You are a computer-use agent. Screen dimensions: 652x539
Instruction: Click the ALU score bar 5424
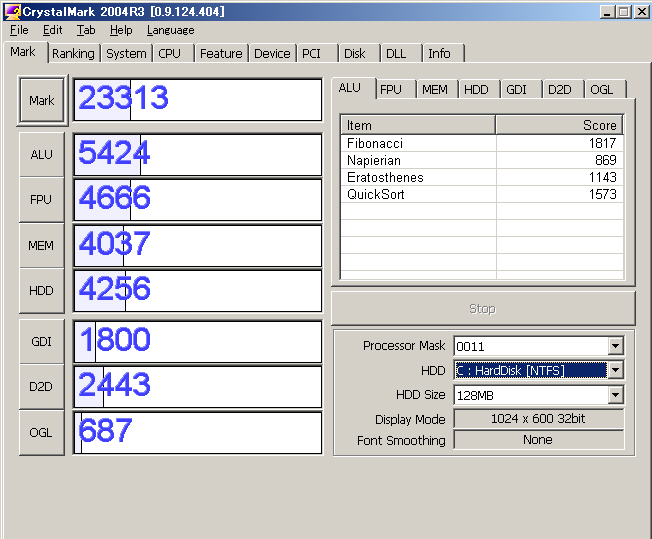click(198, 155)
